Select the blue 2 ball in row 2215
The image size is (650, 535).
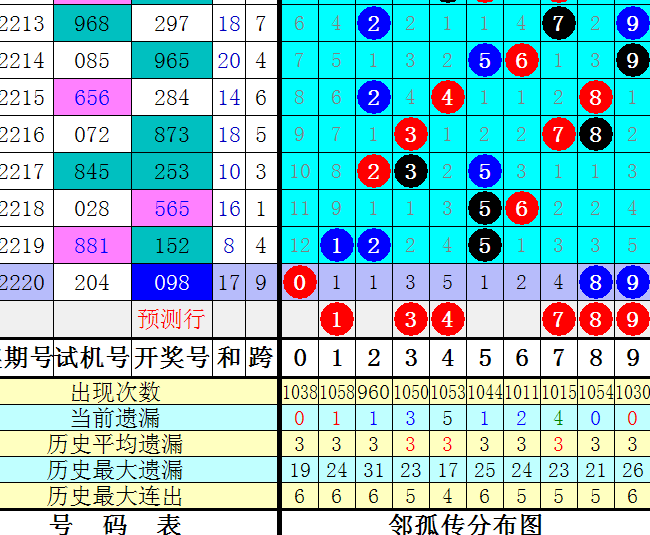coord(374,97)
